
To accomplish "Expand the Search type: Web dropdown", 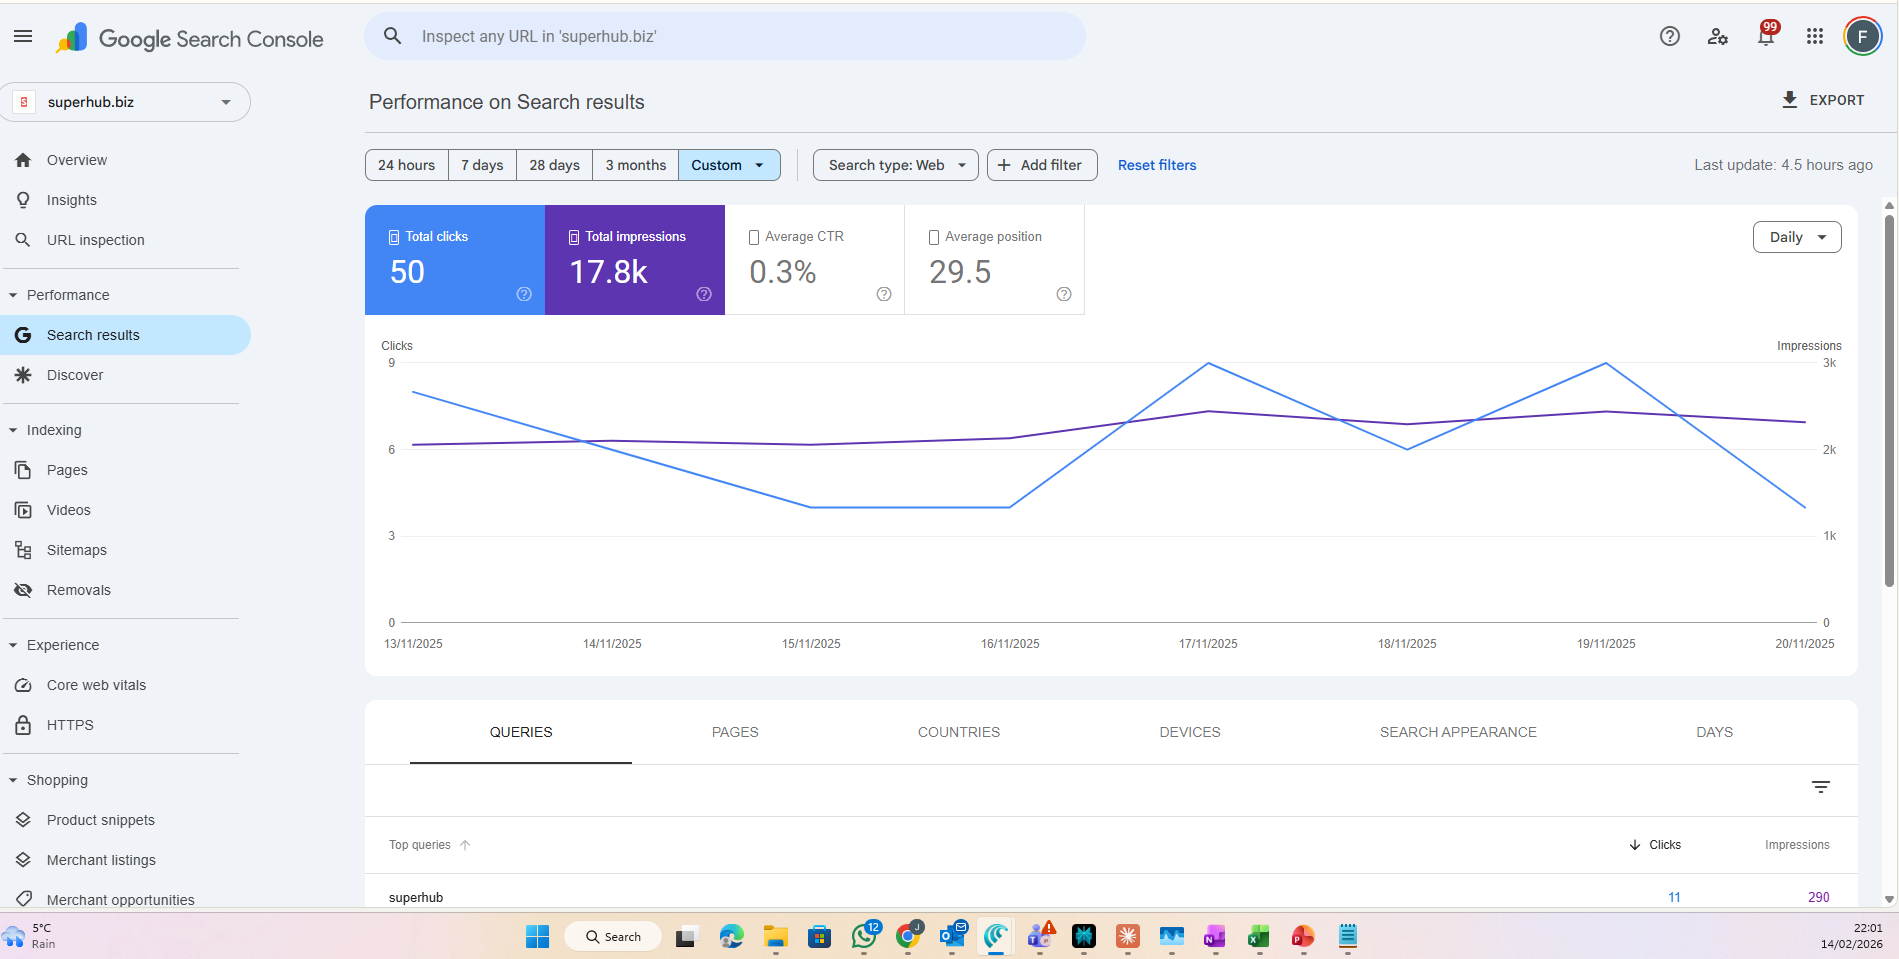I will pyautogui.click(x=896, y=165).
